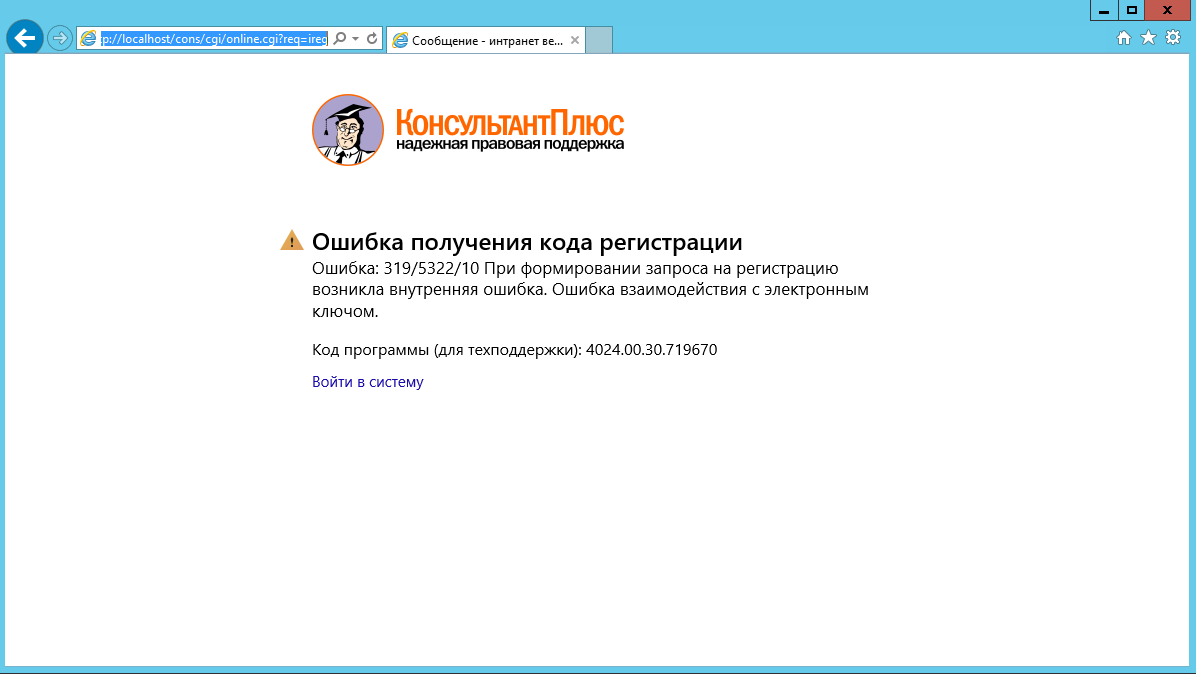The height and width of the screenshot is (674, 1196).
Task: Click 'Ошибка получения кода регистрации' heading
Action: (x=527, y=242)
